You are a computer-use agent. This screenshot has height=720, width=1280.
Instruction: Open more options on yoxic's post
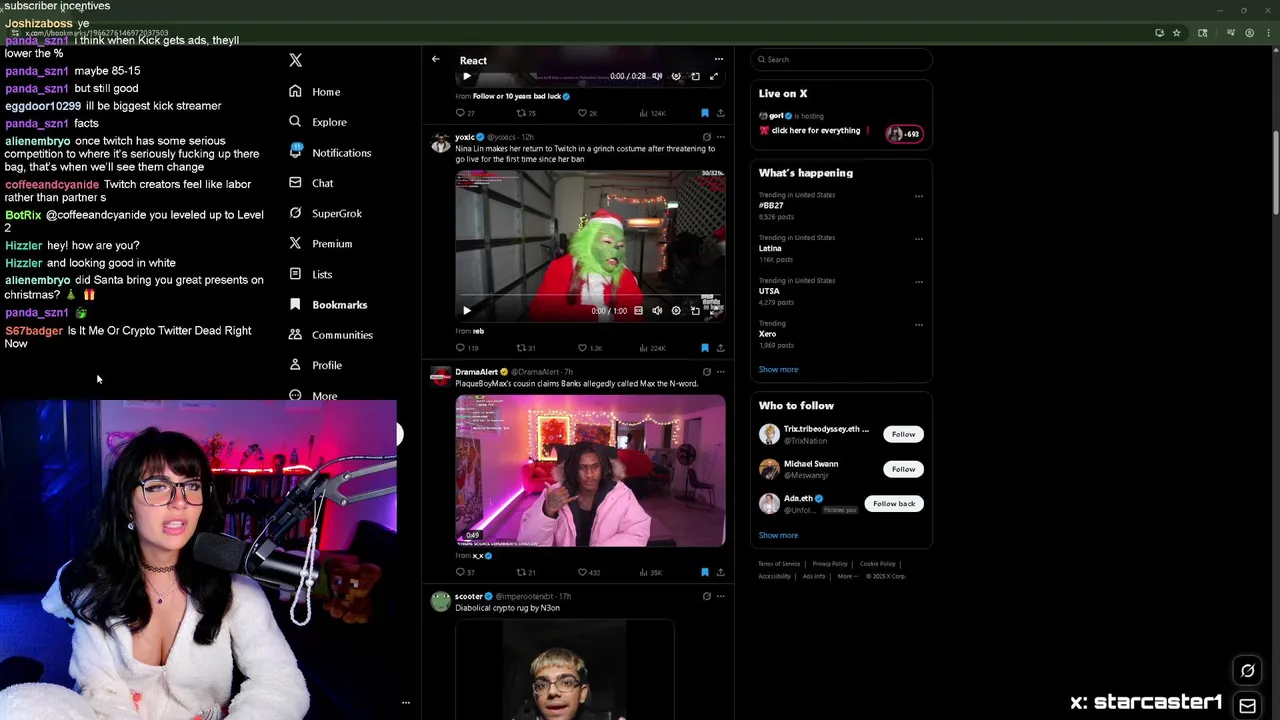[720, 137]
